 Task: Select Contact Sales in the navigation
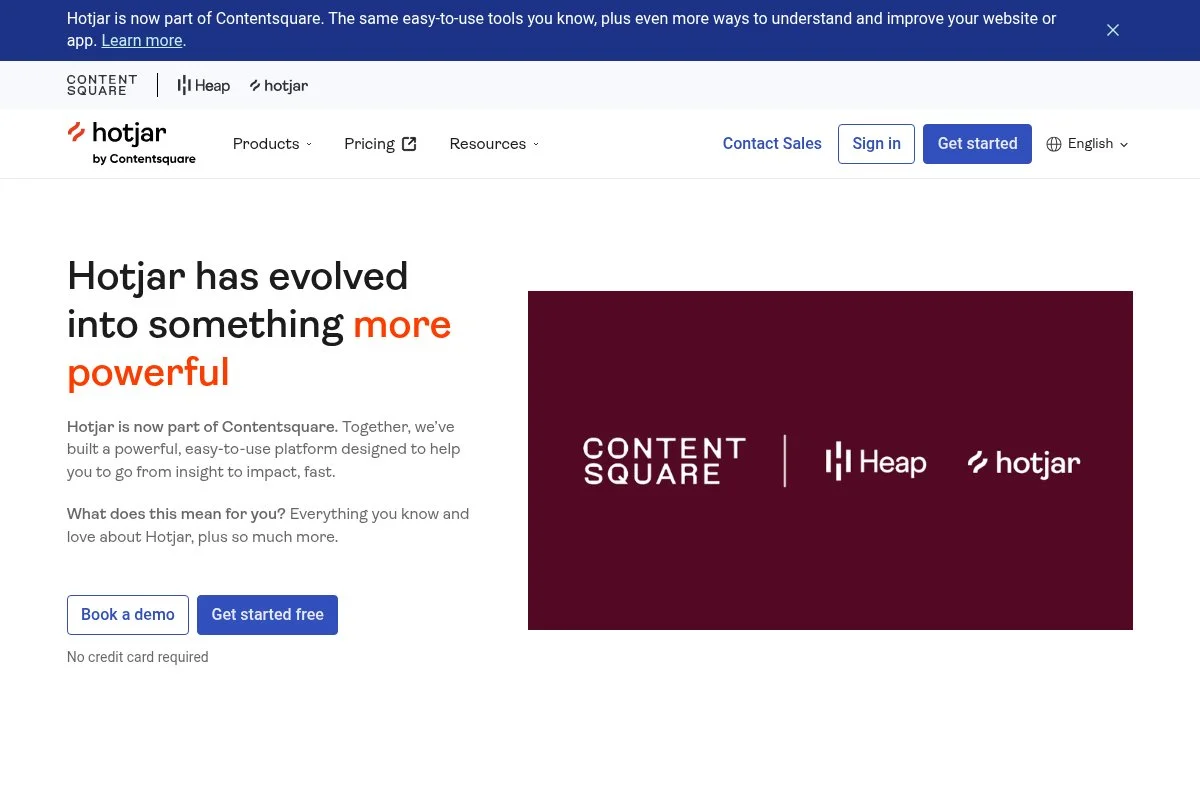point(772,144)
